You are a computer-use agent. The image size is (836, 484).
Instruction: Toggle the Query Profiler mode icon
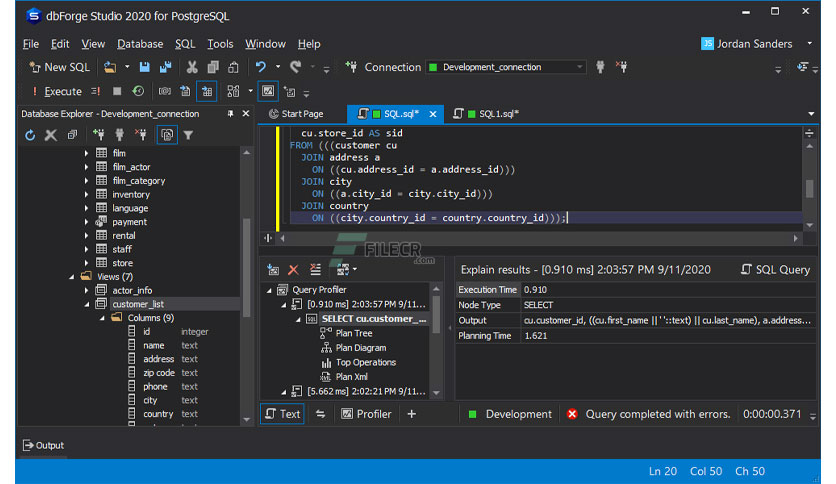click(x=268, y=91)
